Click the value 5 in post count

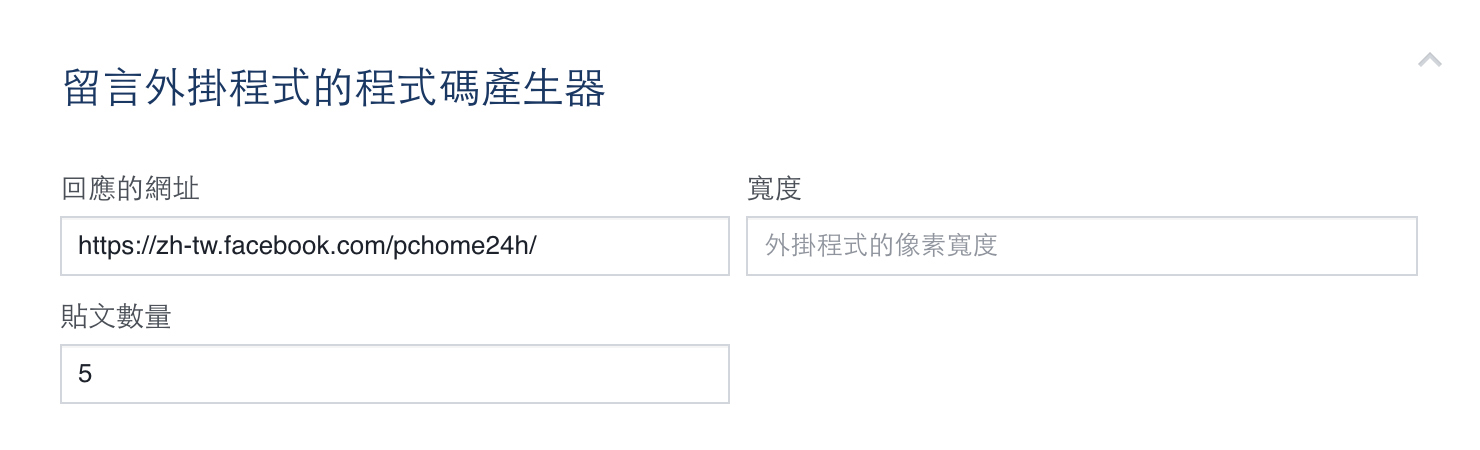[85, 375]
